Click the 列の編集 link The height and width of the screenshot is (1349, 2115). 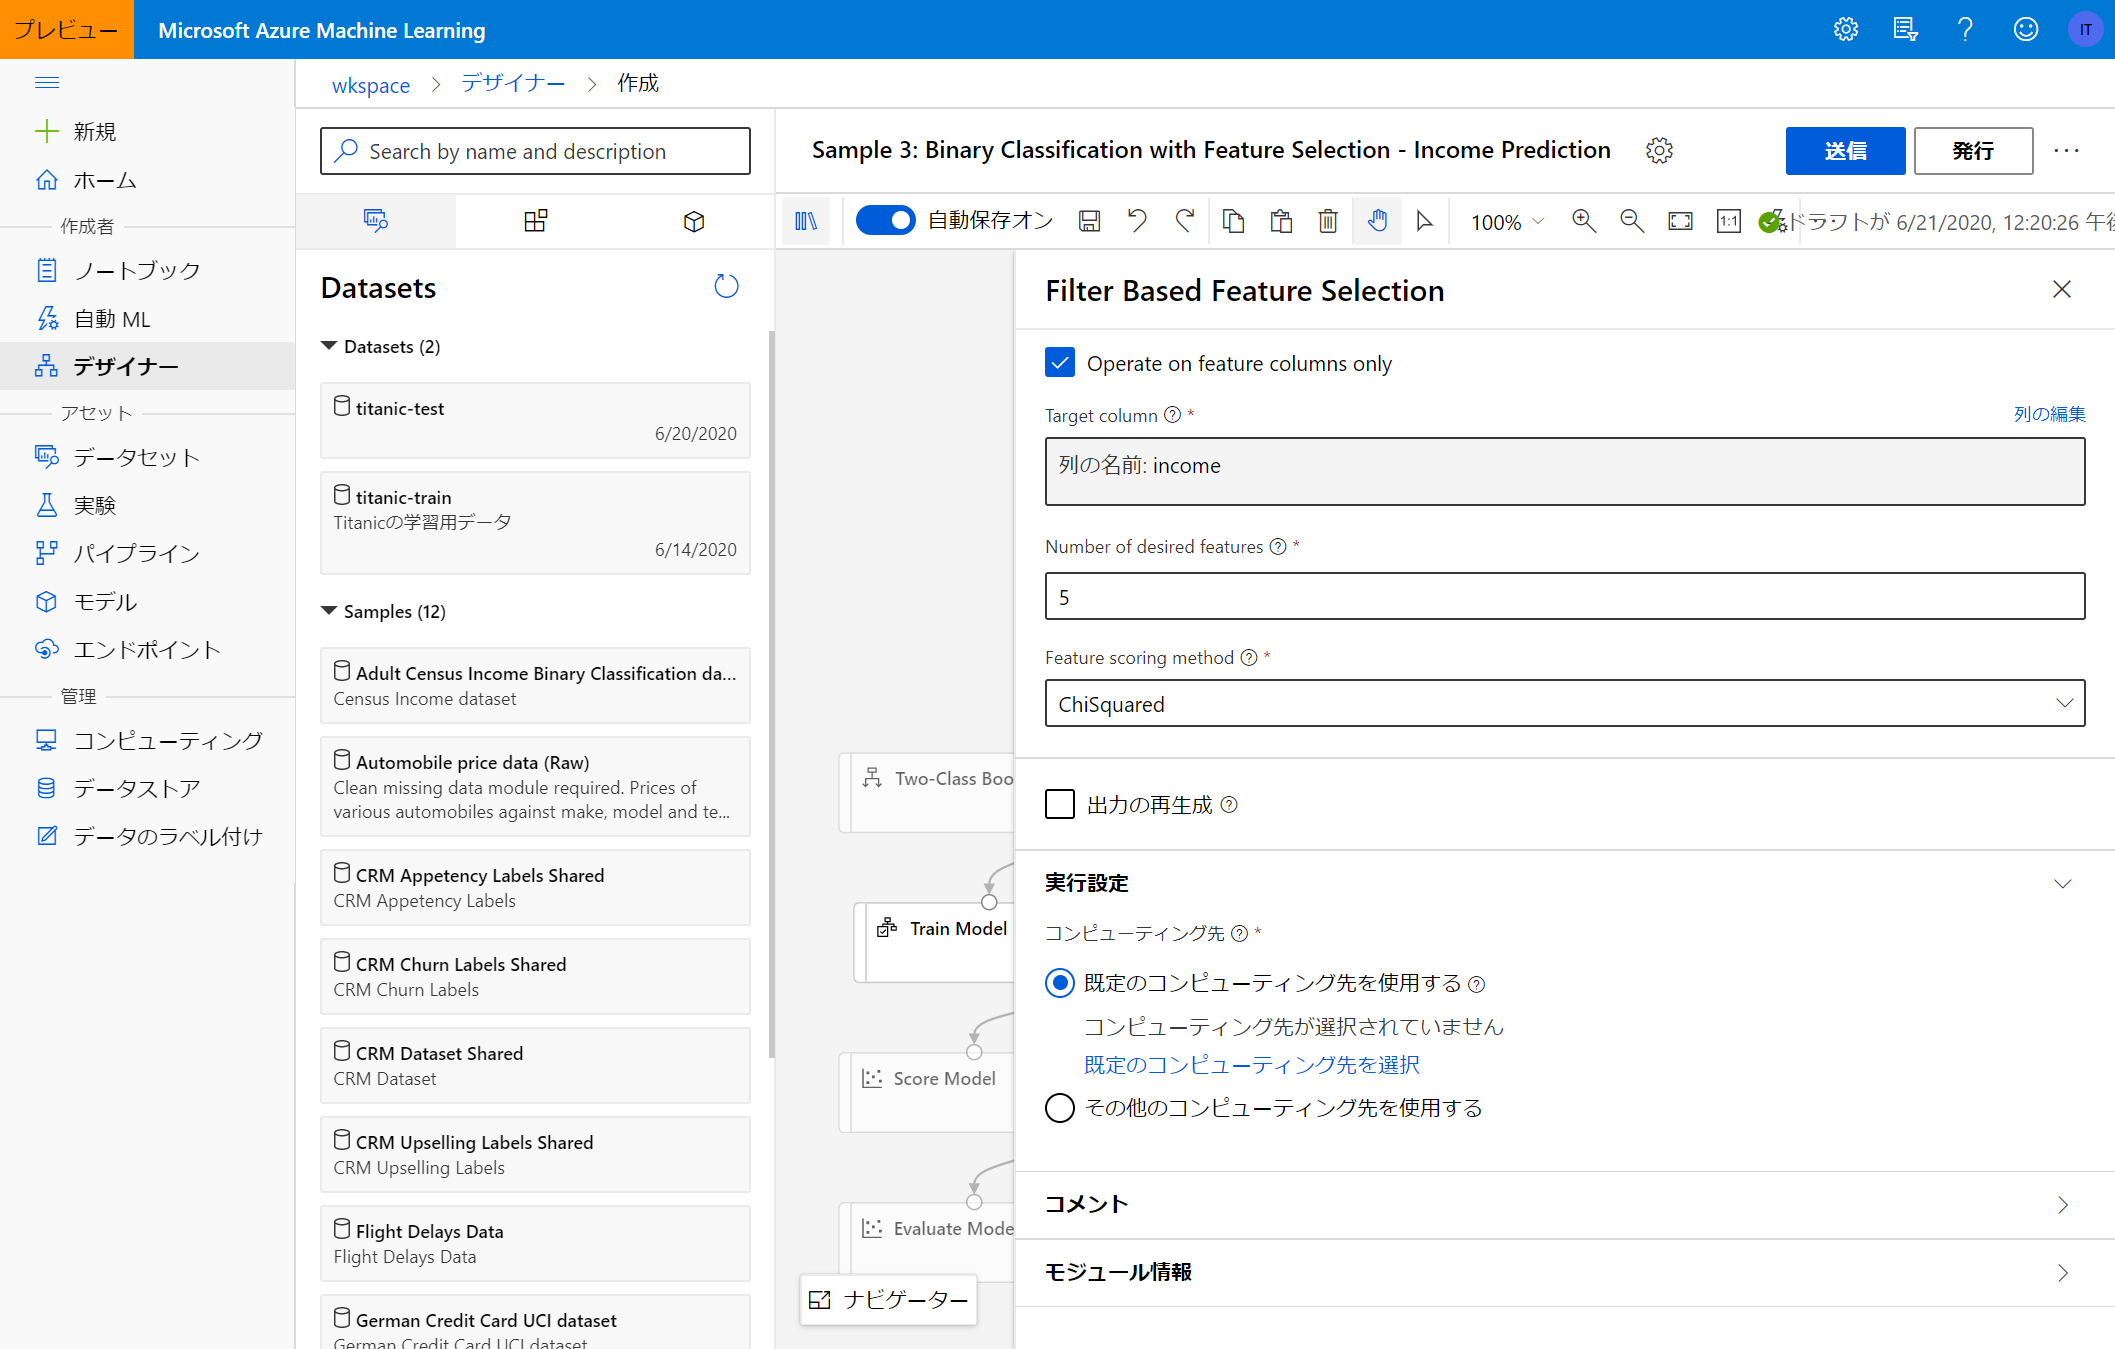point(2049,414)
